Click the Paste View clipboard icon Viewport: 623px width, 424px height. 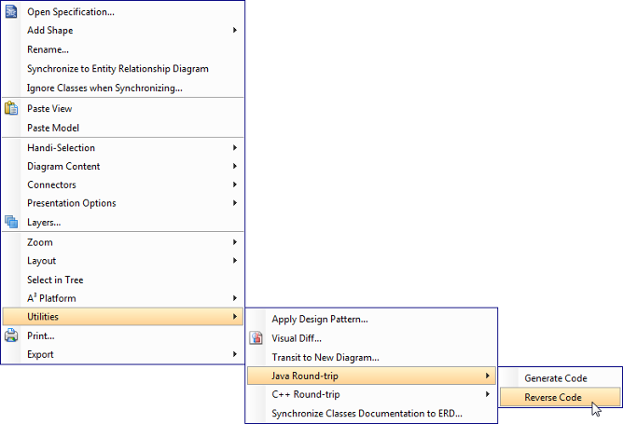pyautogui.click(x=11, y=108)
